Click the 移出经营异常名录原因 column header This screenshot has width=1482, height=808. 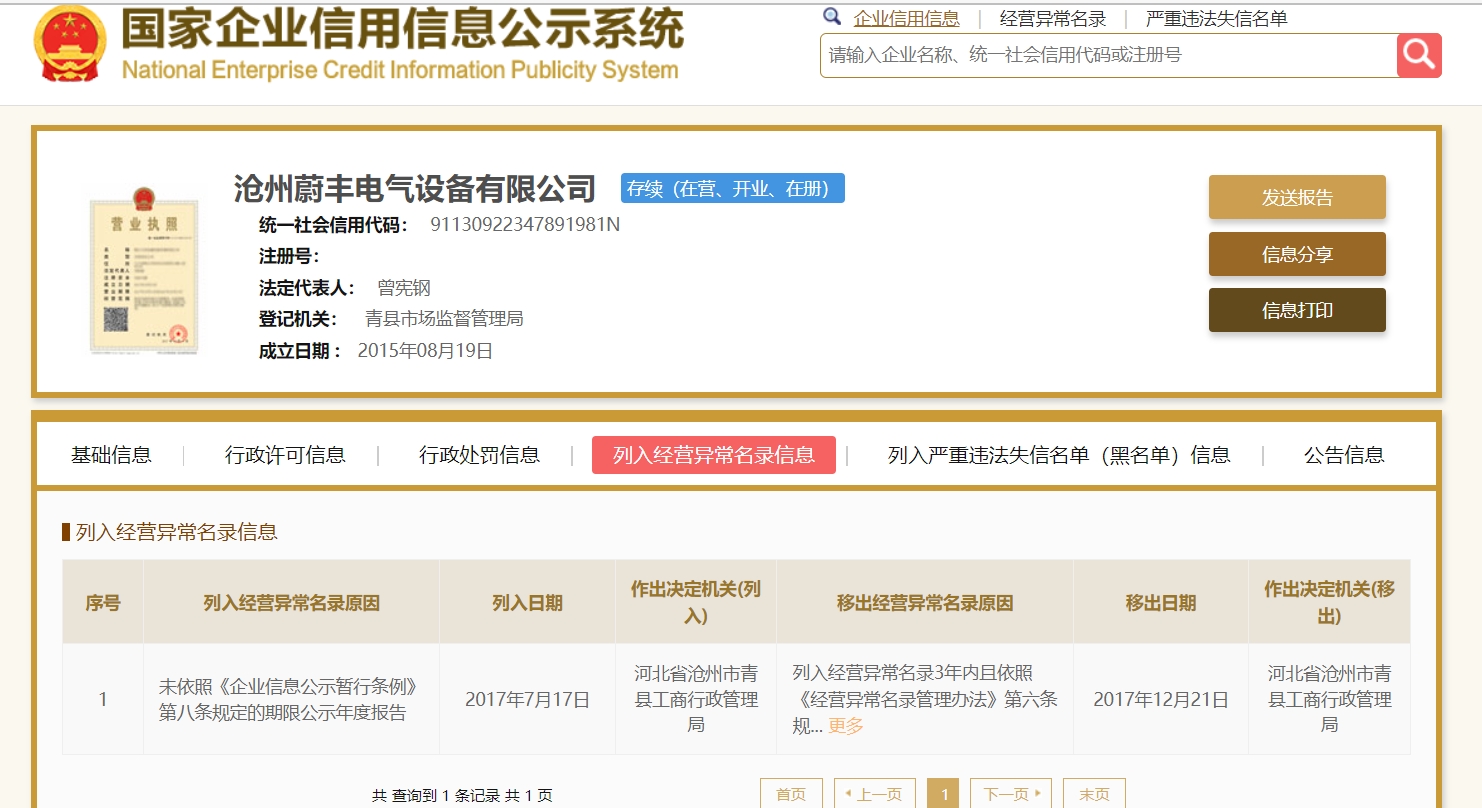coord(925,603)
